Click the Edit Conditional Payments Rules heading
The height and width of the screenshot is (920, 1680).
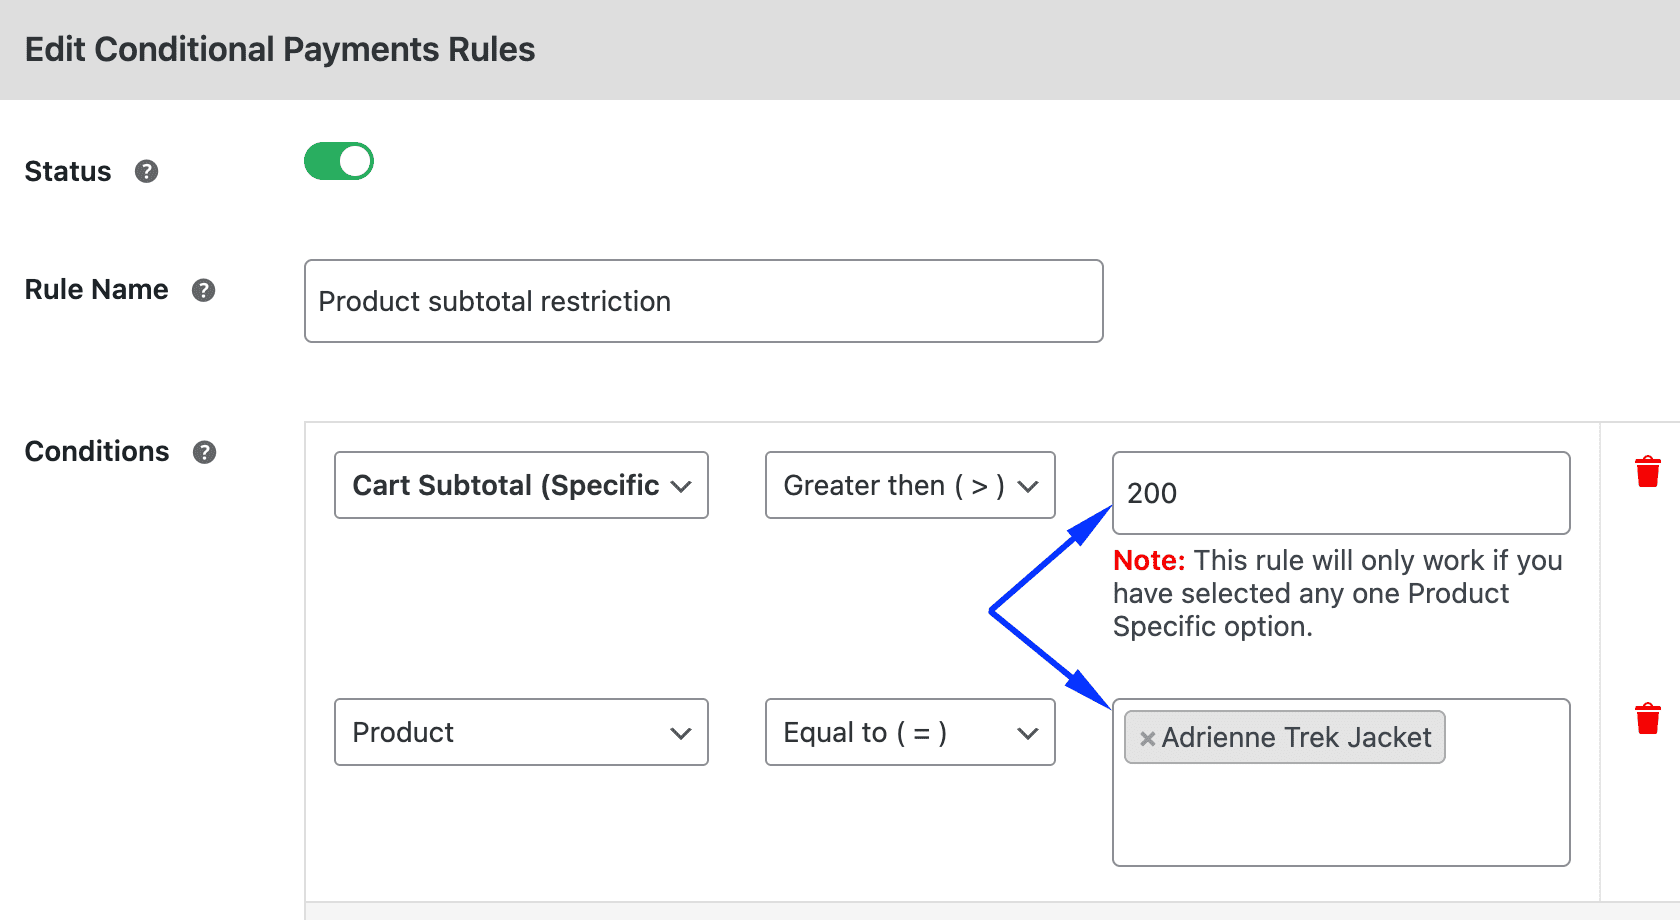click(x=280, y=48)
